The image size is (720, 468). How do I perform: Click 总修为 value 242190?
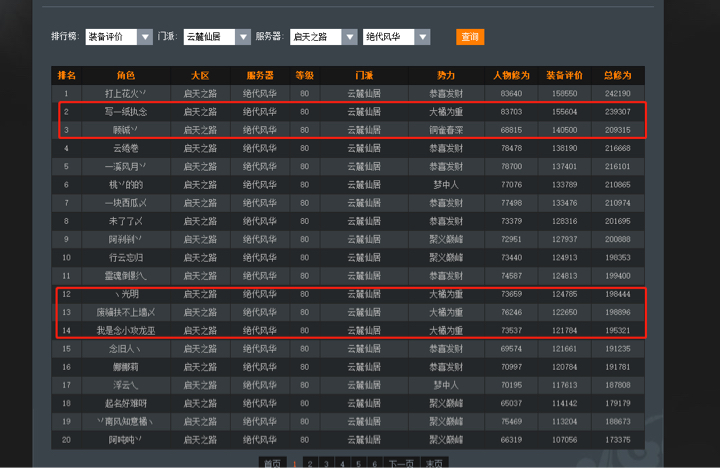[618, 94]
